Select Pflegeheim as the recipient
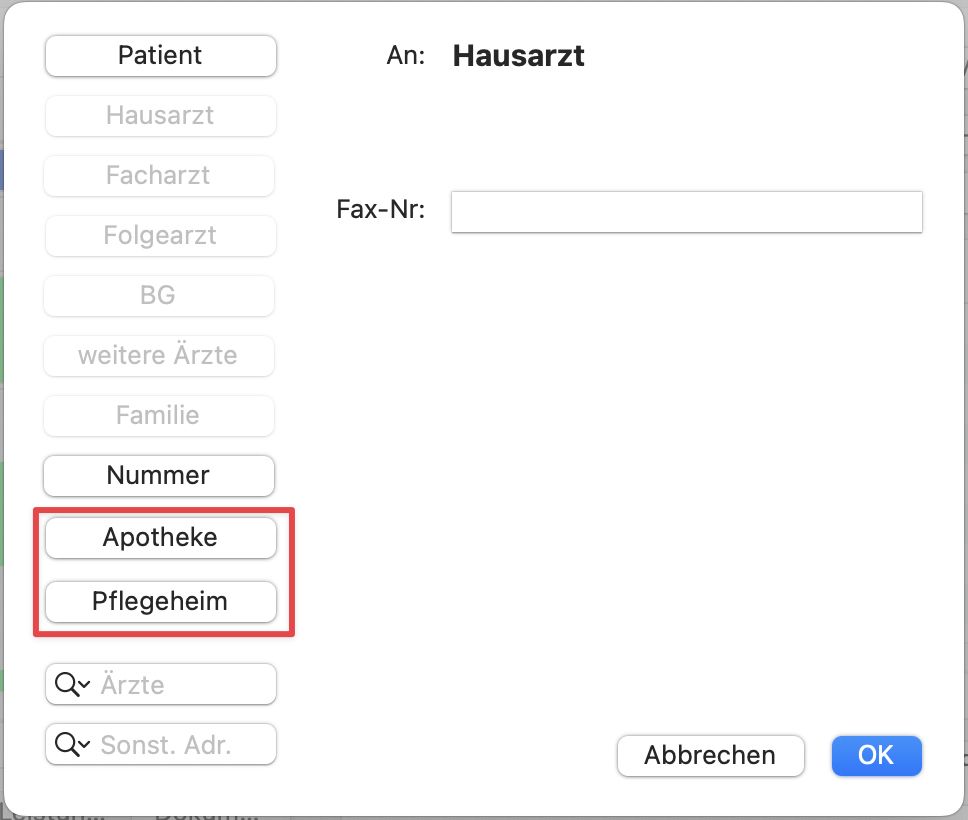 pos(160,602)
